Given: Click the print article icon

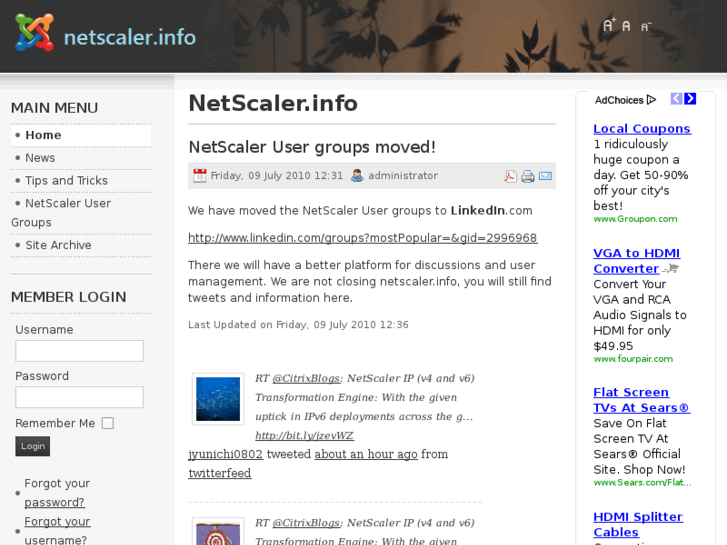Looking at the screenshot, I should tap(528, 176).
